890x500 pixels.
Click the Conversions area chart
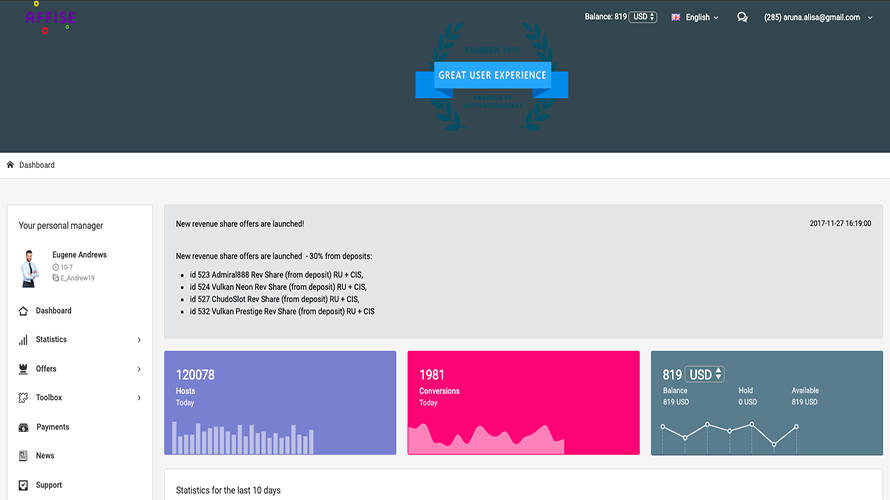[486, 439]
